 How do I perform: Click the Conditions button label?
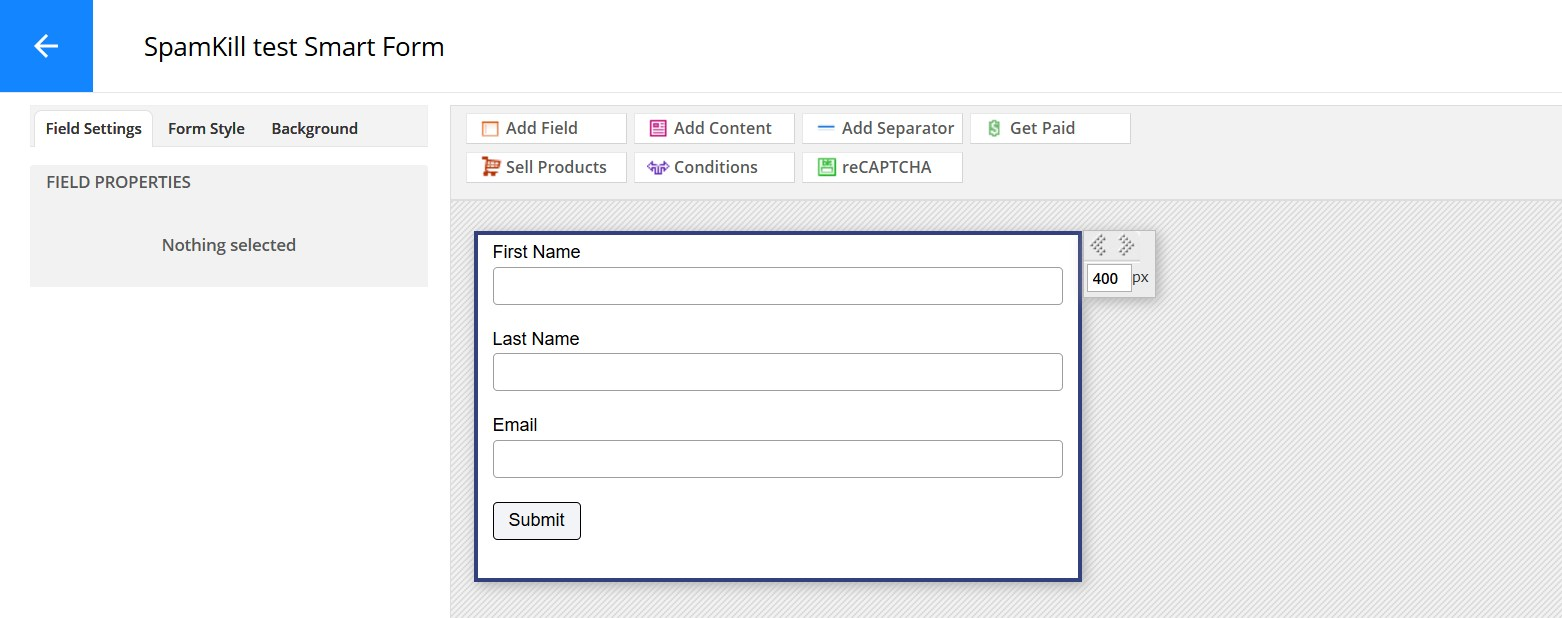[x=716, y=167]
